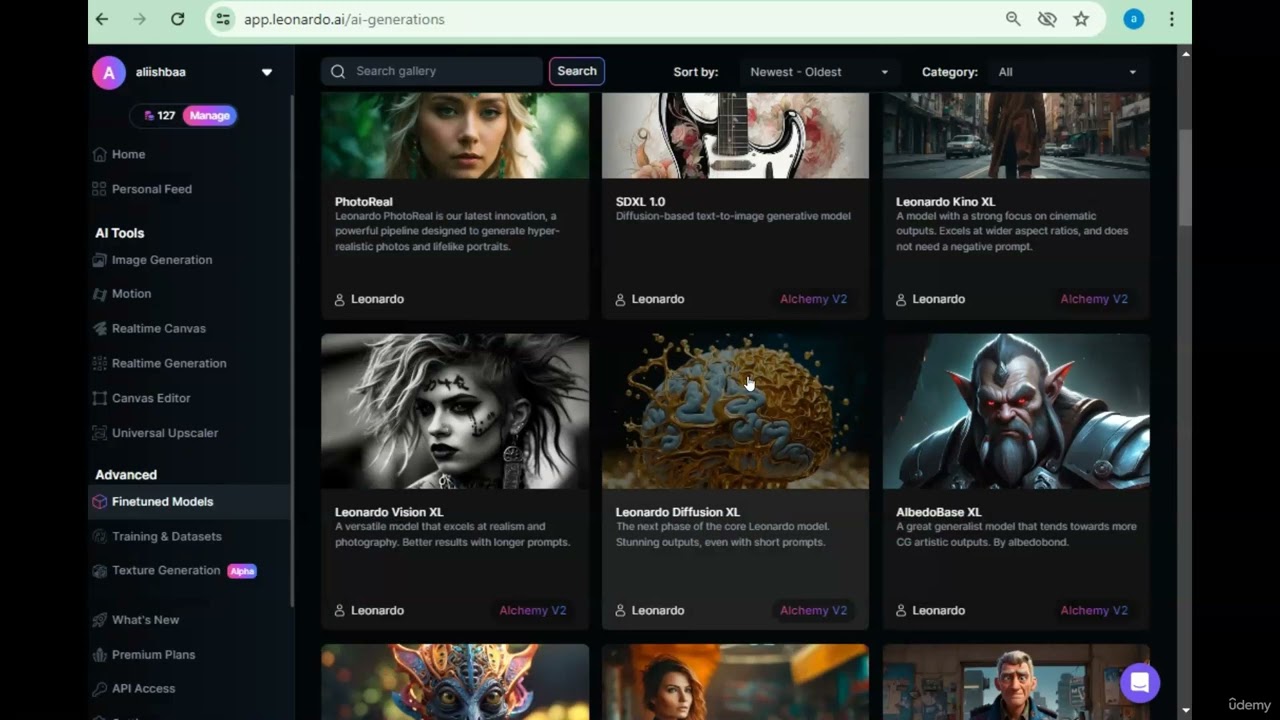Click the Realtime Canvas icon

point(99,328)
